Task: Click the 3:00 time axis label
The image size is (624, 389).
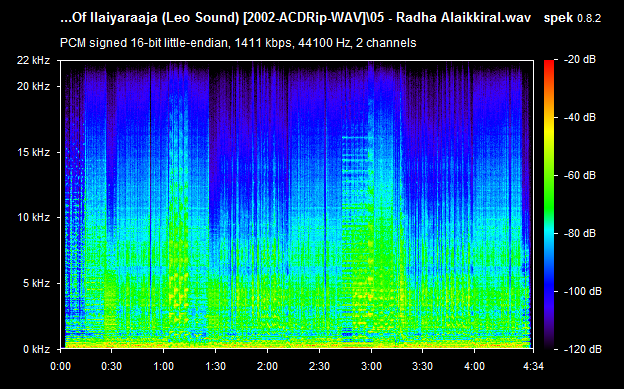Action: (371, 366)
